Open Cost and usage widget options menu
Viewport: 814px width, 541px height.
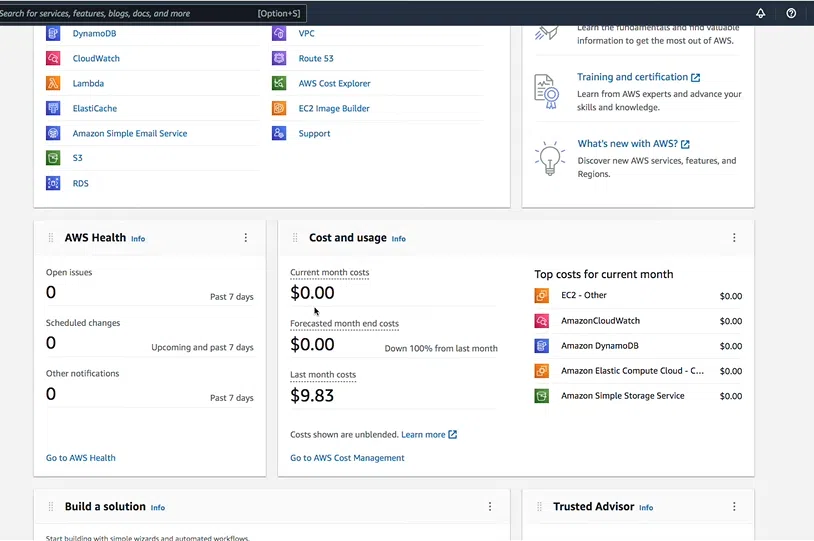coord(734,238)
